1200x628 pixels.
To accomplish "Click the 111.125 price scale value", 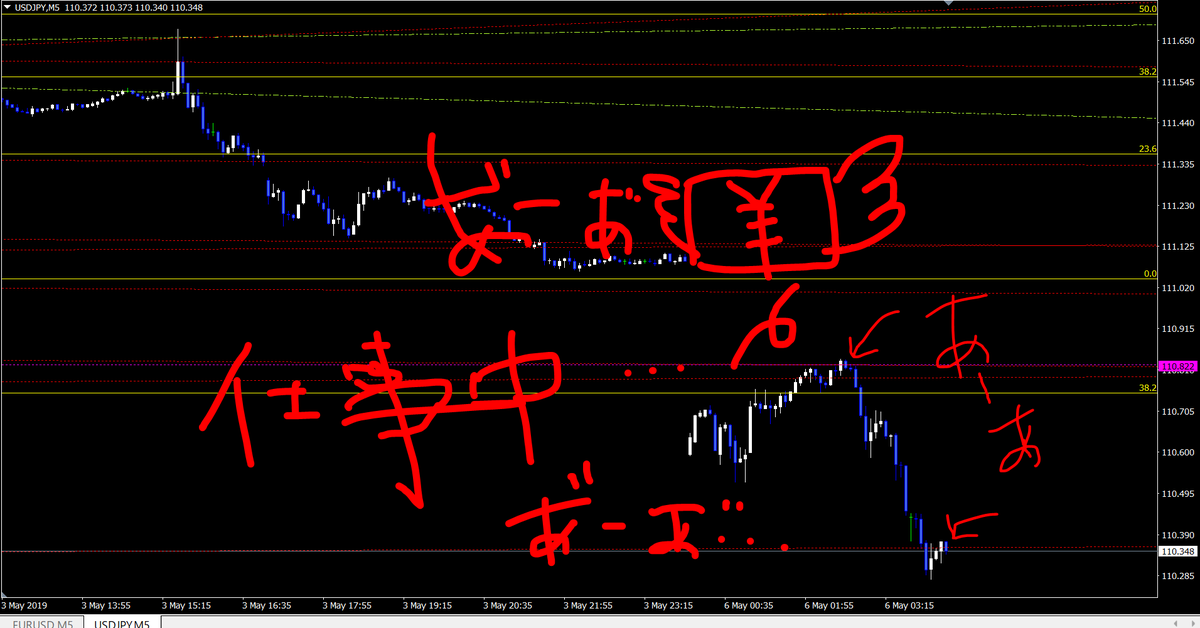I will (1180, 246).
